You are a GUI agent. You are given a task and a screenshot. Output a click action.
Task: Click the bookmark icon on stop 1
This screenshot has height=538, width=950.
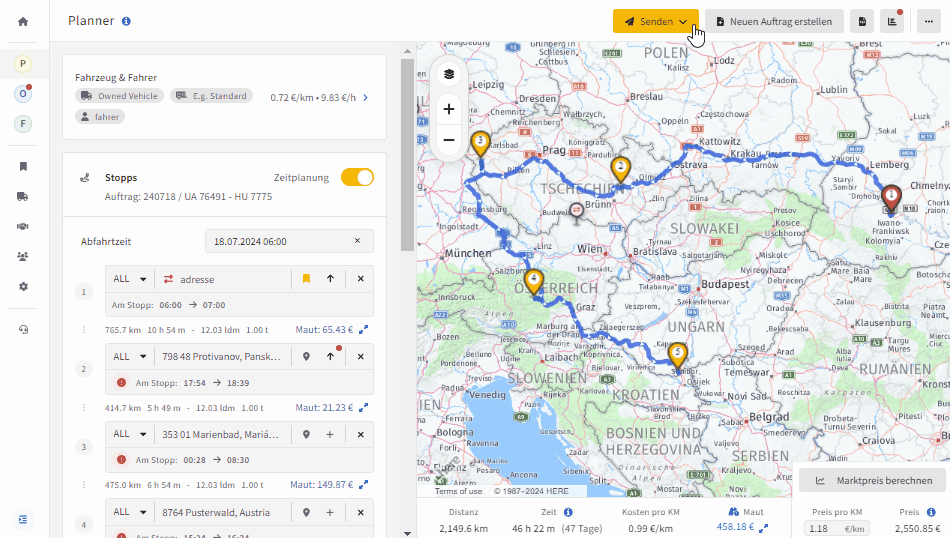(307, 279)
